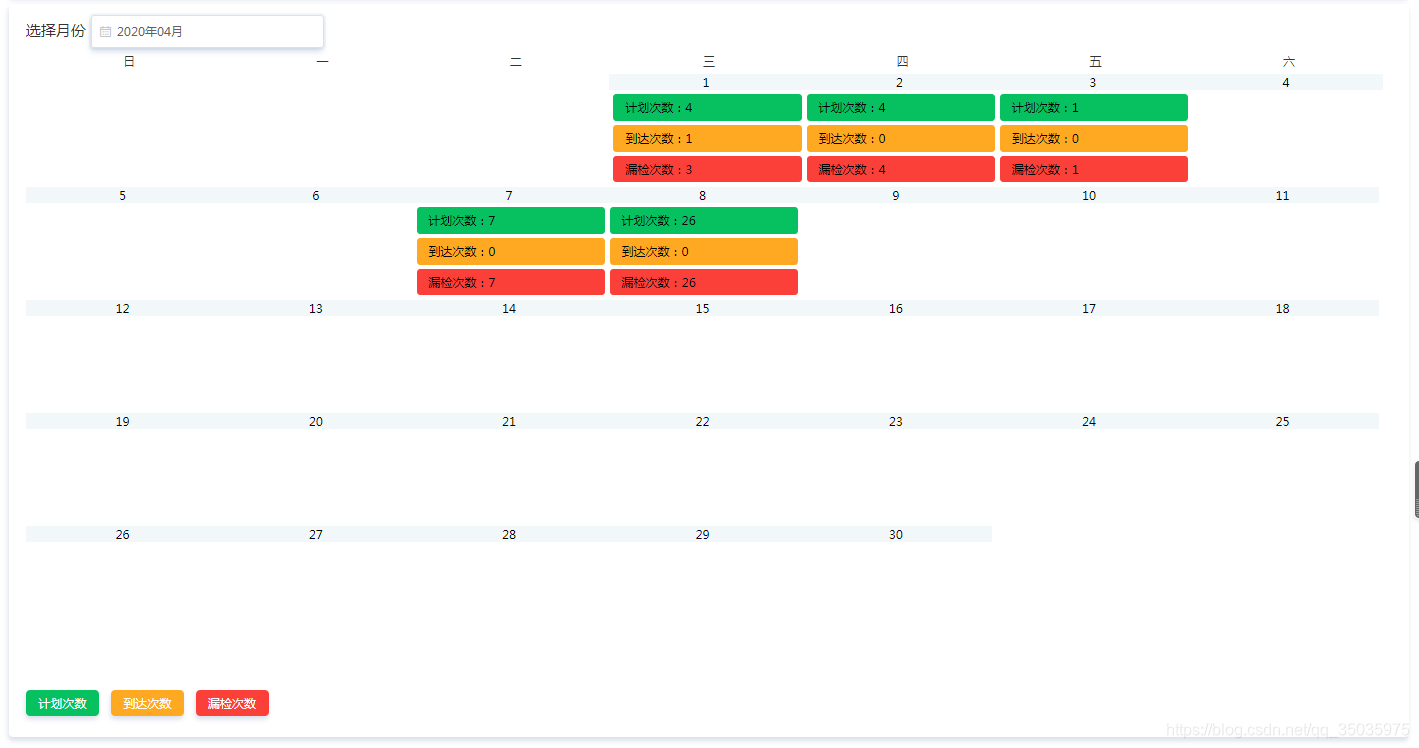This screenshot has width=1419, height=748.
Task: Select 到达次数：0 on day 2
Action: tap(900, 138)
